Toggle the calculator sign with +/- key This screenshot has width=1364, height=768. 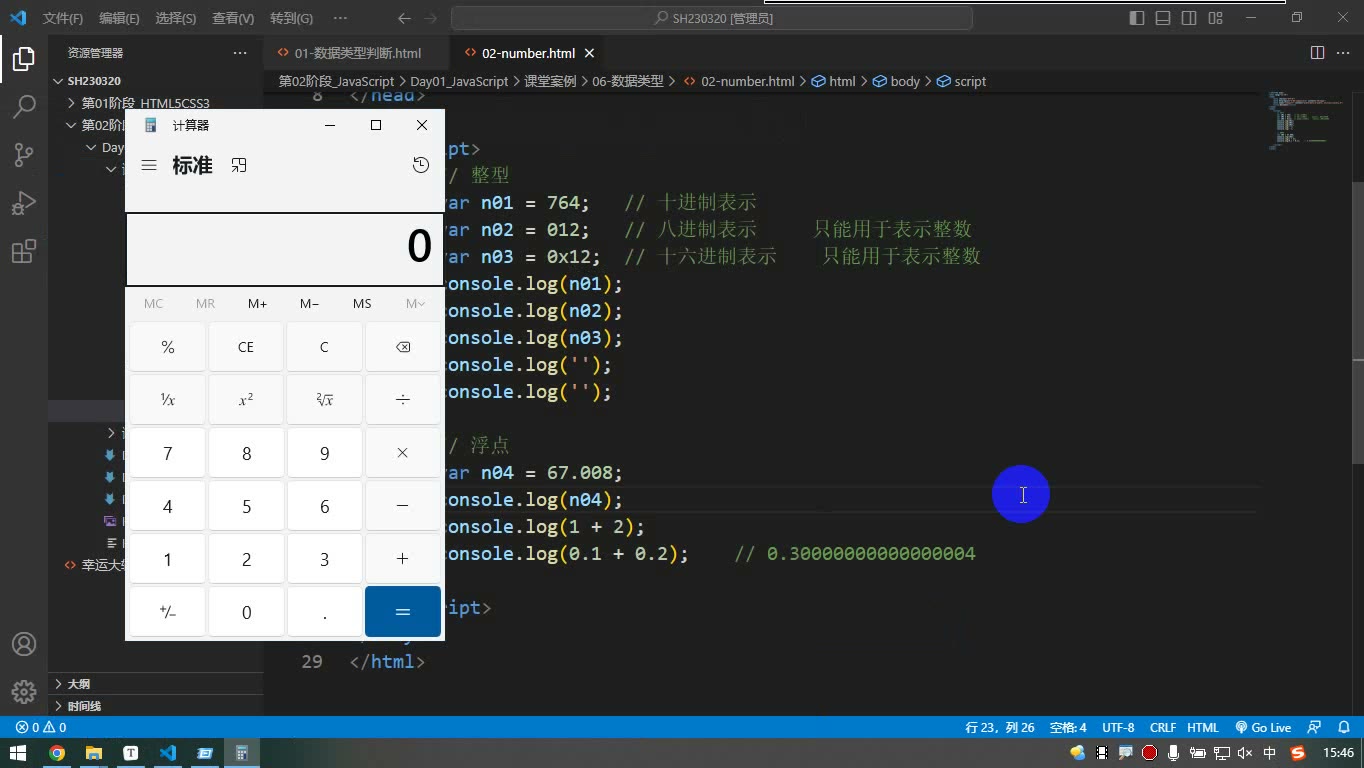tap(167, 612)
